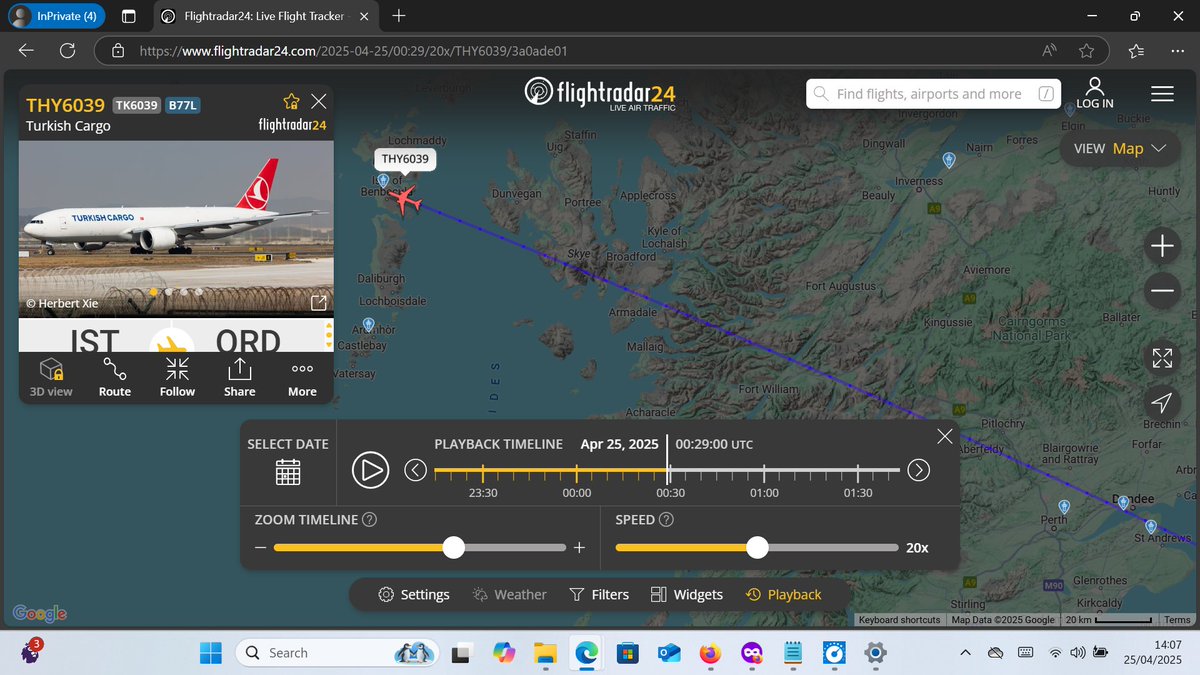Screen dimensions: 1200x675
Task: Select the second photo carousel dot
Action: click(169, 292)
